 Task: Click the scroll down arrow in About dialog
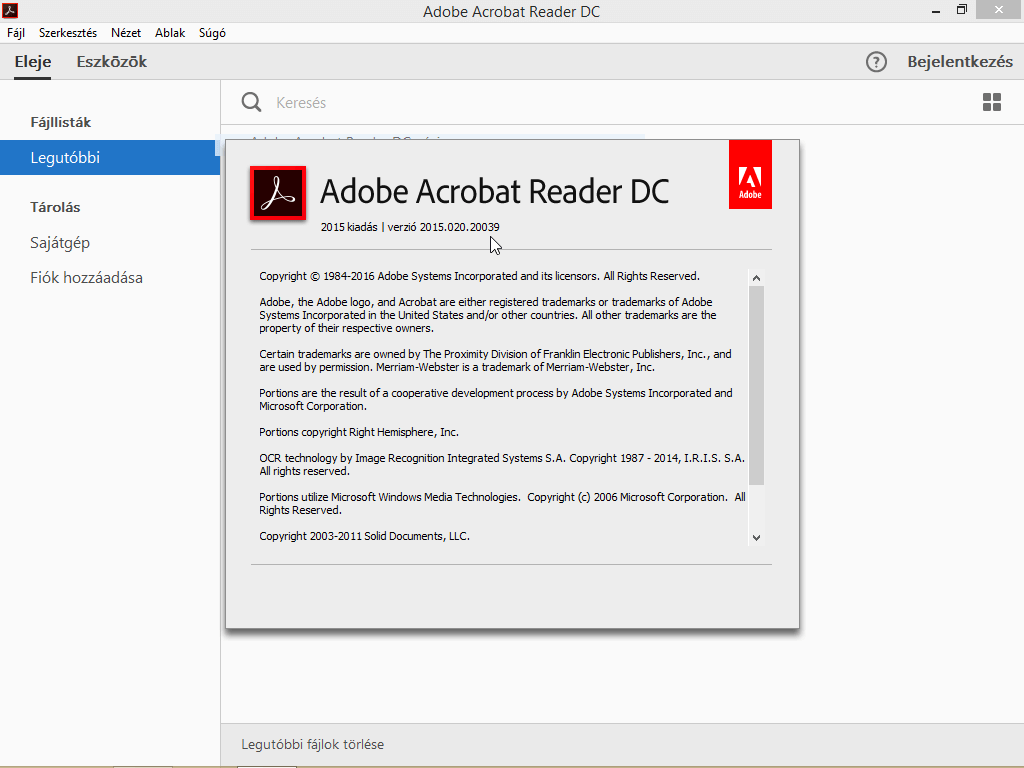[x=756, y=537]
